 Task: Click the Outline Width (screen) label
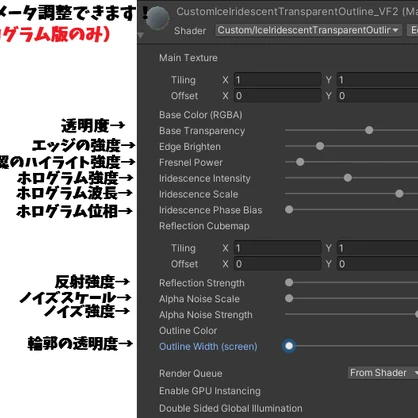208,347
